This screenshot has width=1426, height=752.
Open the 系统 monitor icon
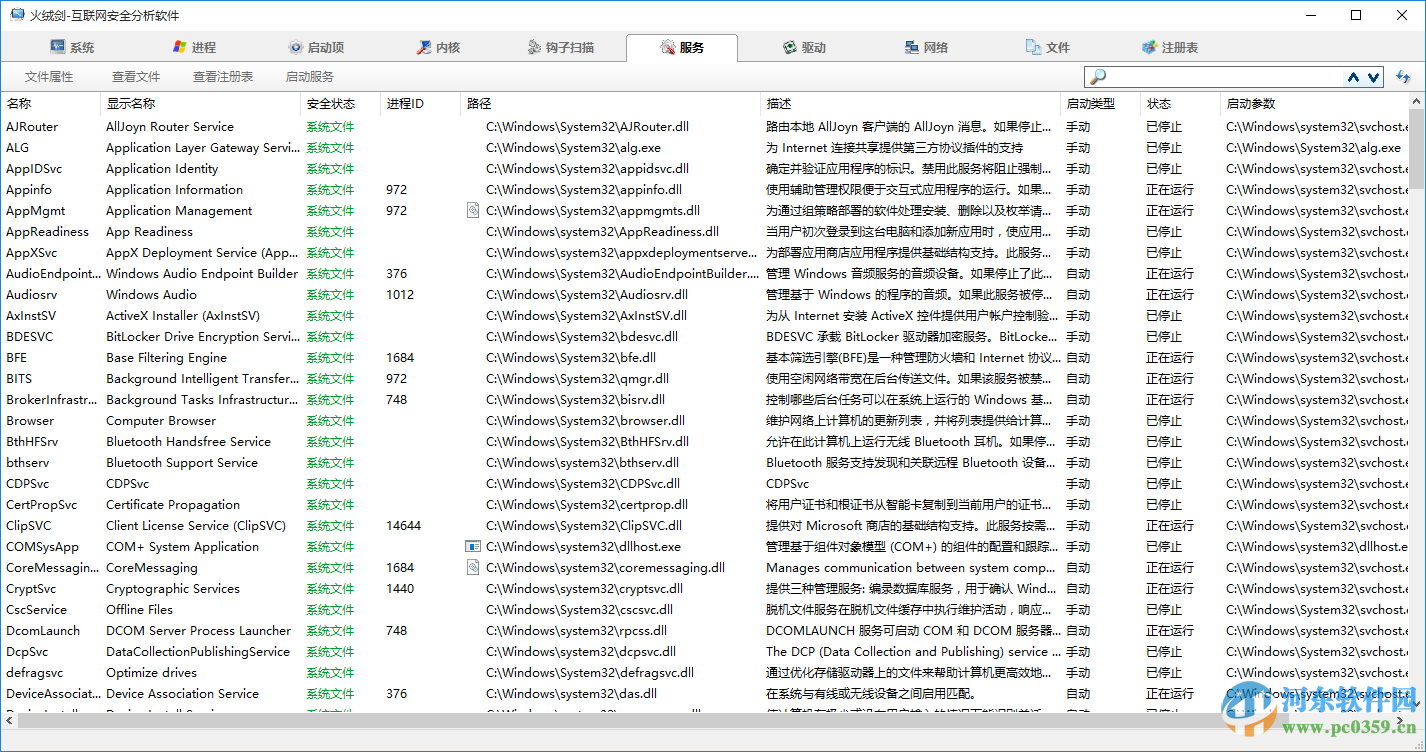[55, 46]
